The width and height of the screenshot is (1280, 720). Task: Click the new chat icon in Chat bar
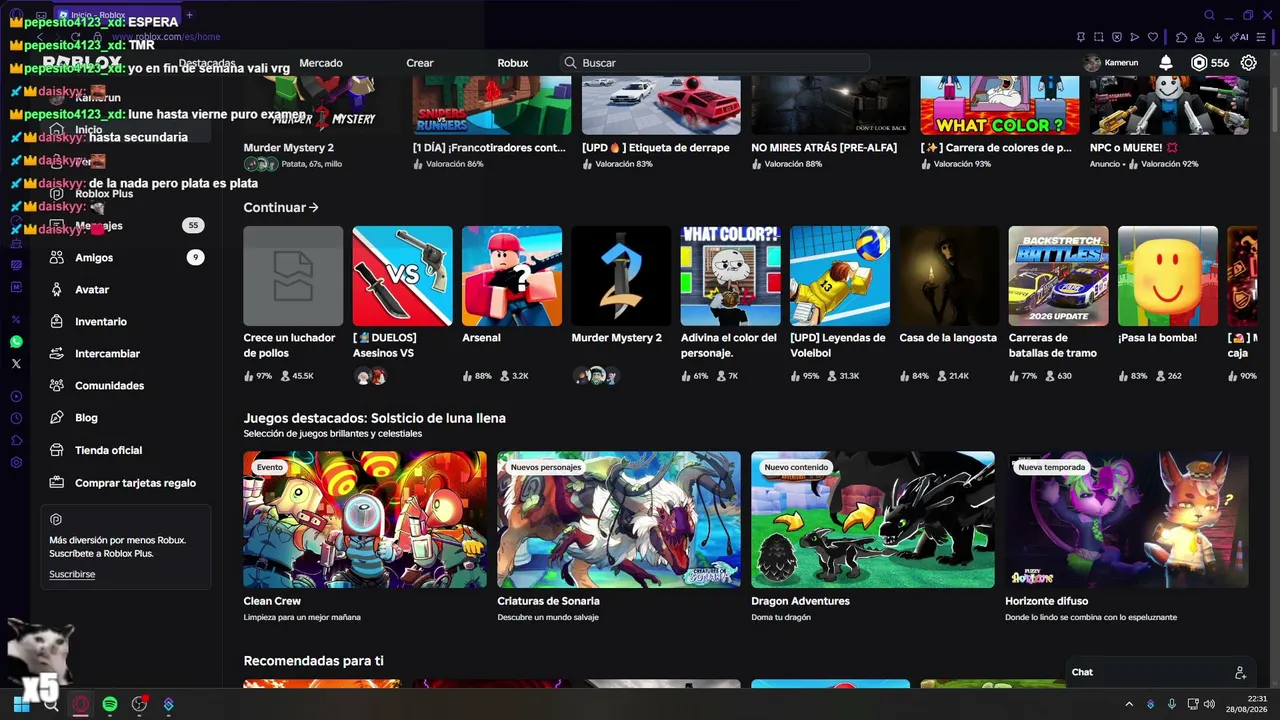pyautogui.click(x=1240, y=672)
